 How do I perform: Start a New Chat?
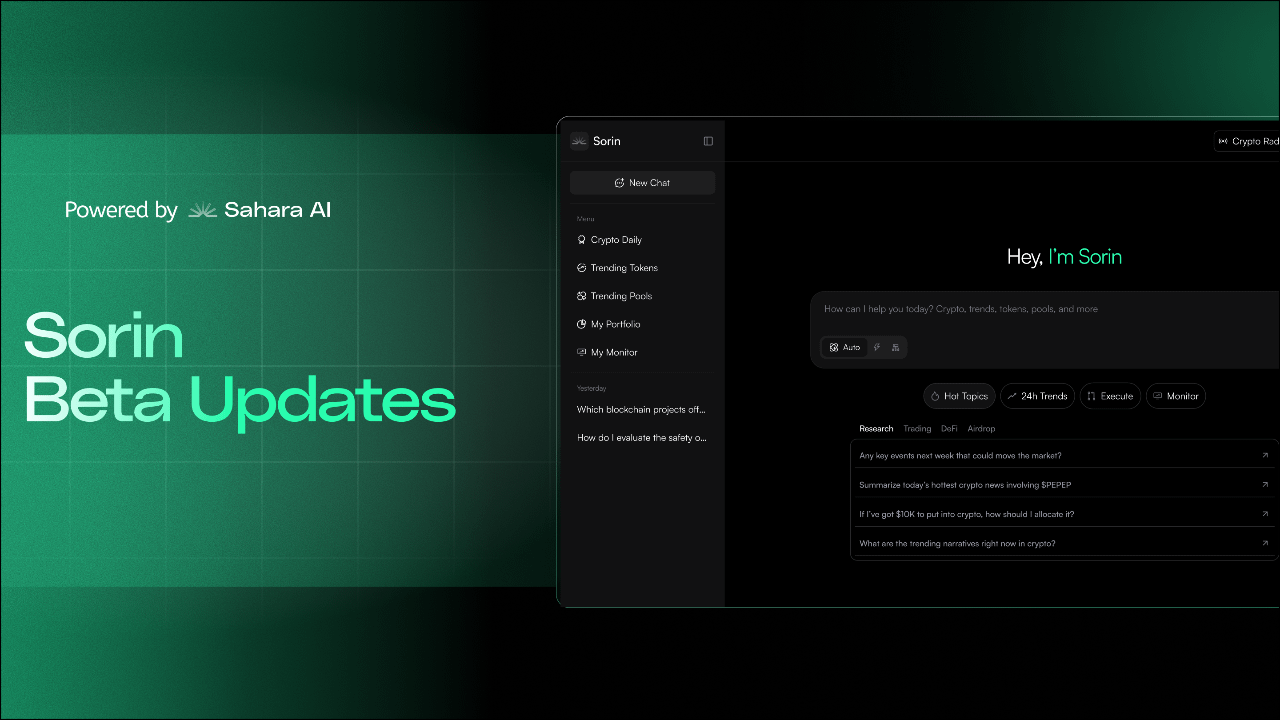[642, 183]
